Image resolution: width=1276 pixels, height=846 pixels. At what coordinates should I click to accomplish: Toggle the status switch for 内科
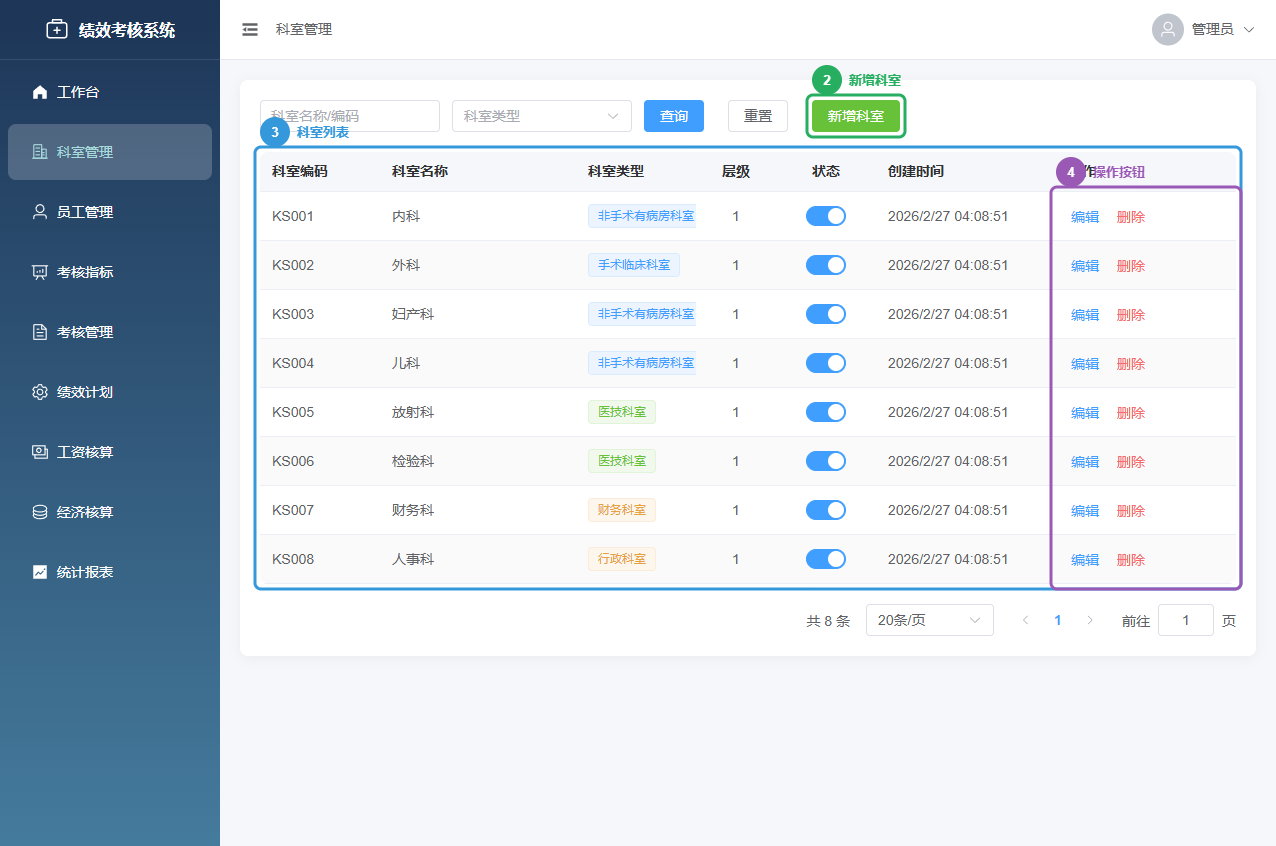coord(825,216)
